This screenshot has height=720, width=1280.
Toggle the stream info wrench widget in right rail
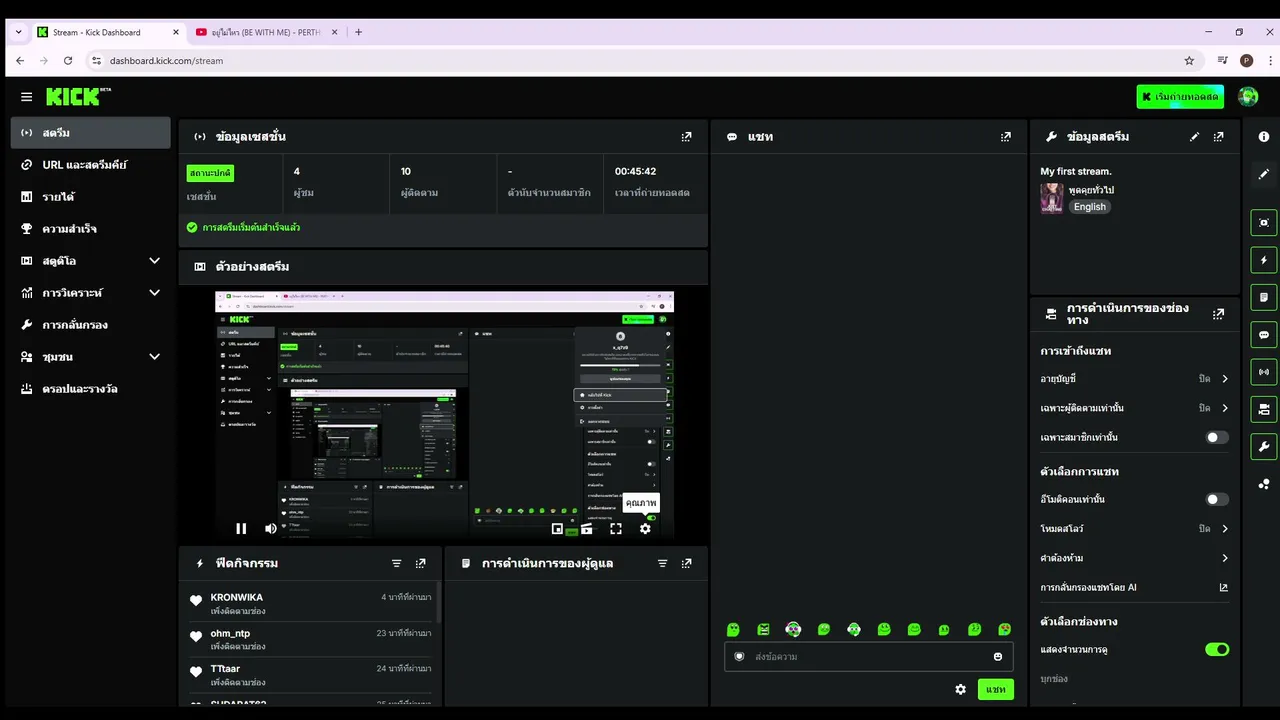pos(1264,447)
